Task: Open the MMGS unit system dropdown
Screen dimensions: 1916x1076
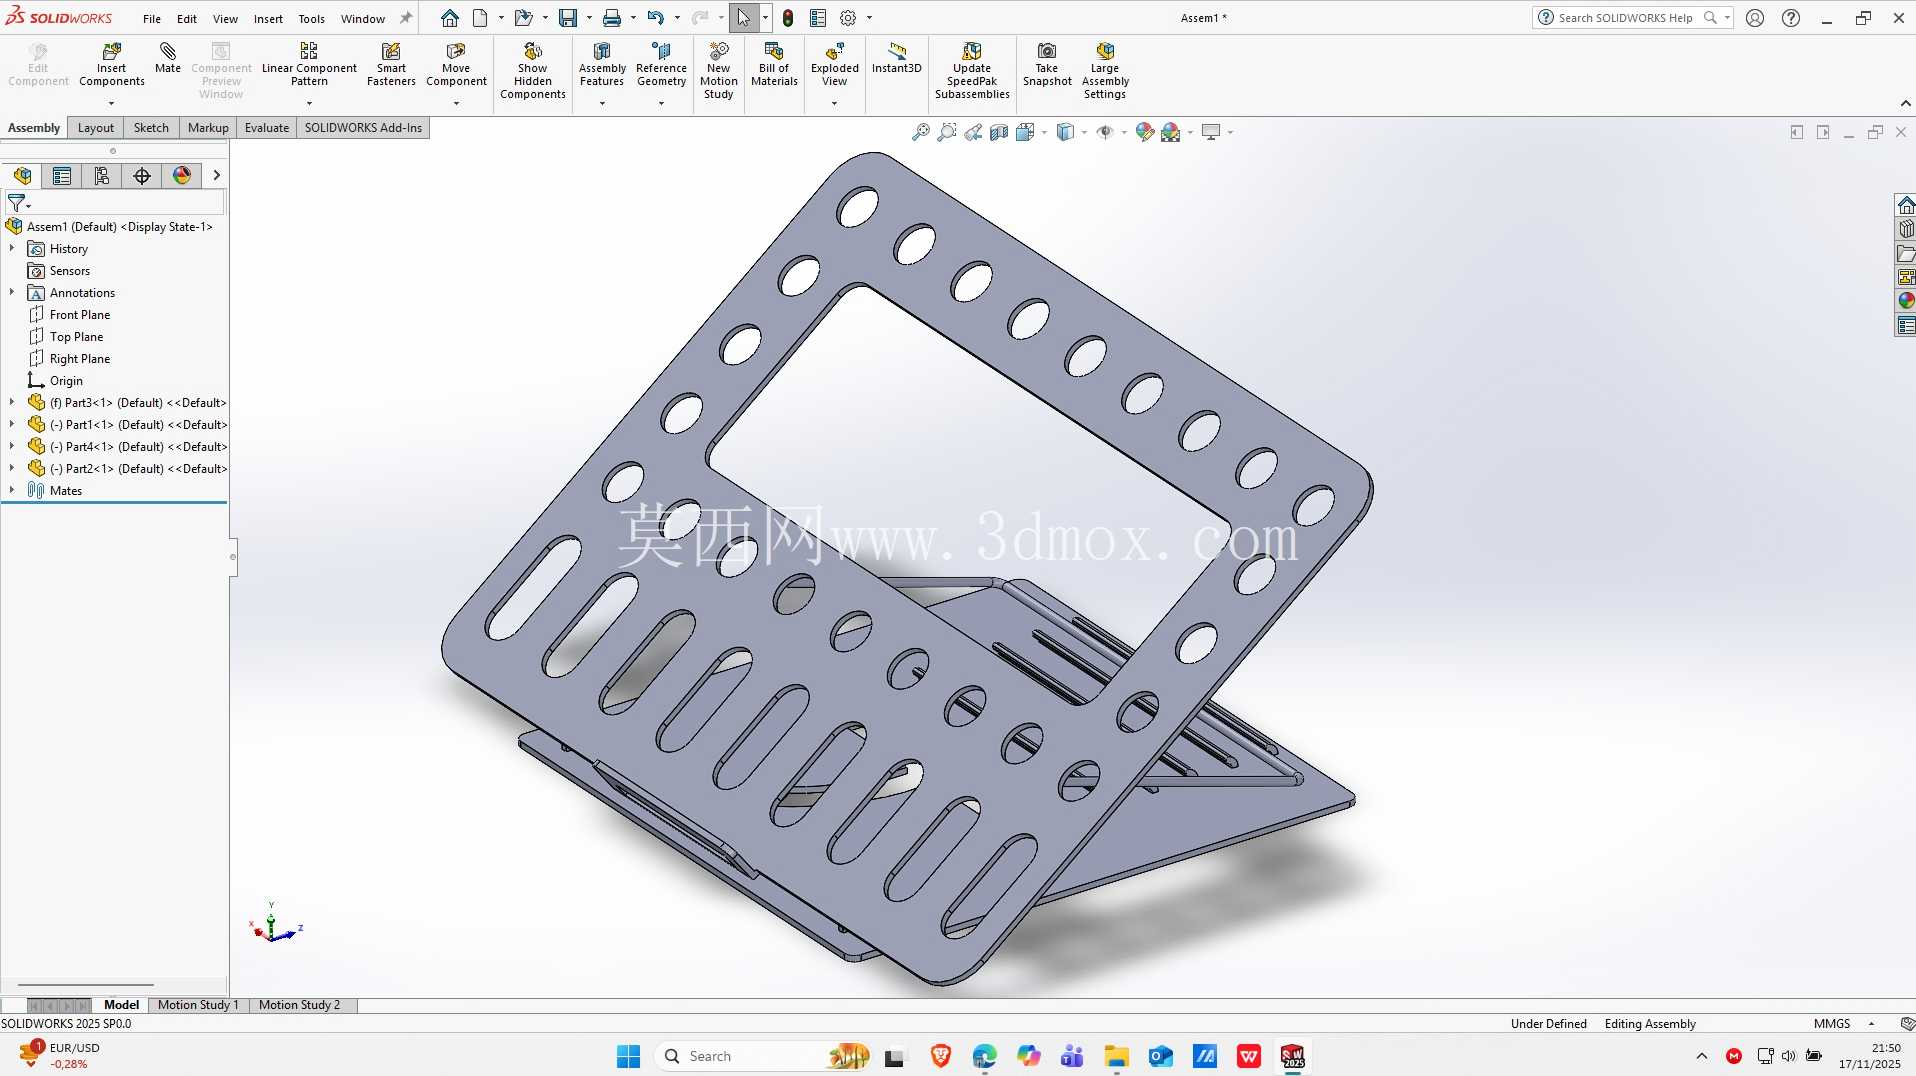Action: (1871, 1024)
